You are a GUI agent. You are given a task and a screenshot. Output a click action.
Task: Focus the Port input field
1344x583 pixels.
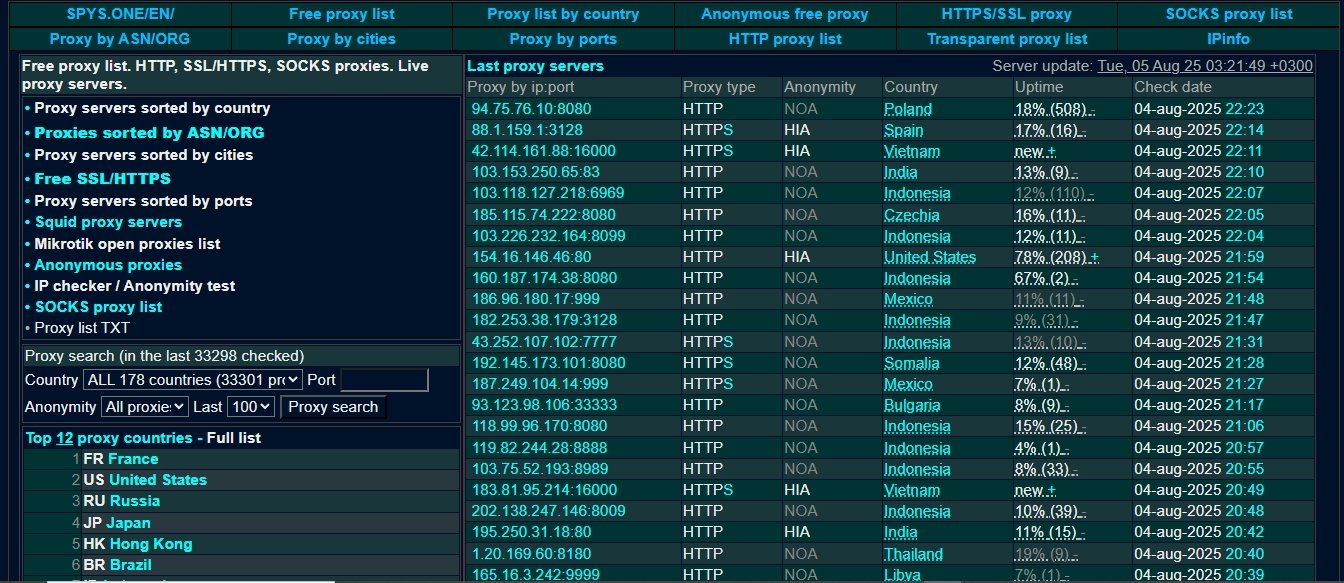click(384, 380)
